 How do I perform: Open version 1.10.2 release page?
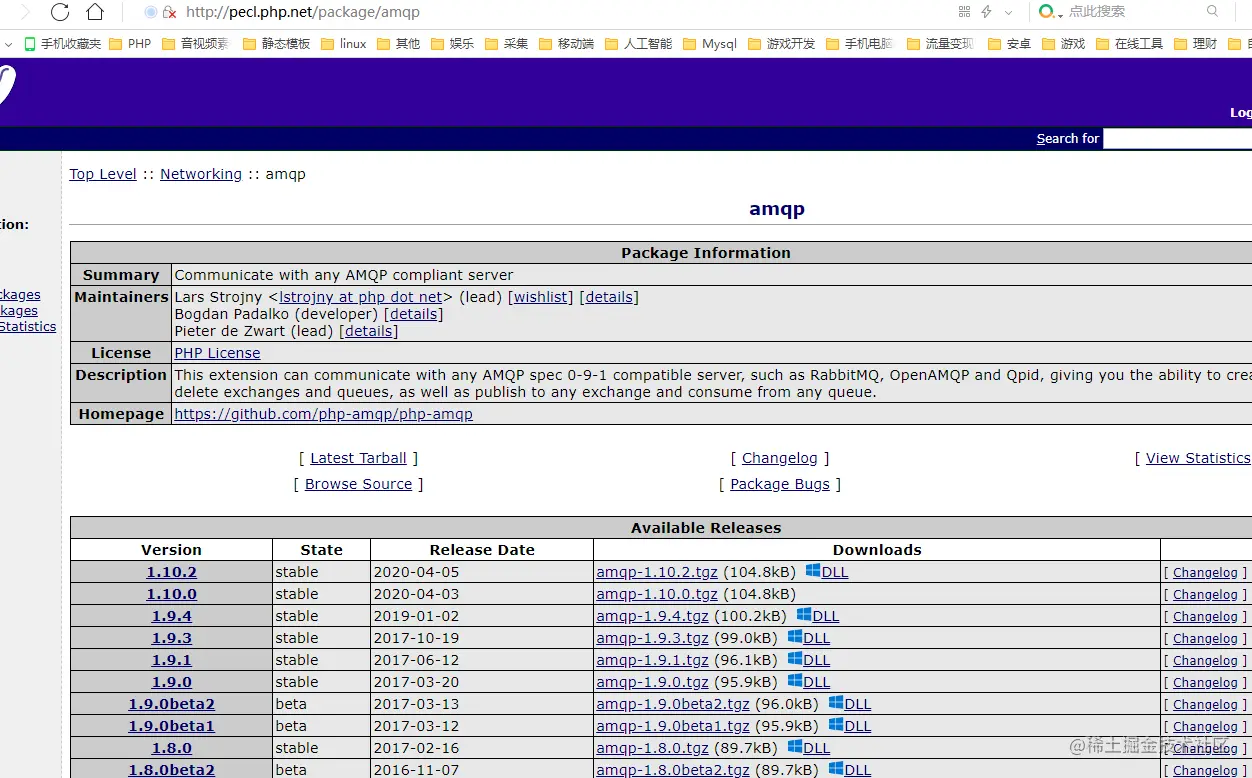coord(172,572)
